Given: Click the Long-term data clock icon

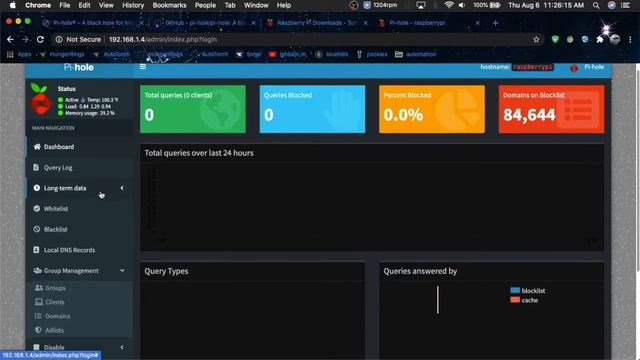Looking at the screenshot, I should (x=37, y=188).
